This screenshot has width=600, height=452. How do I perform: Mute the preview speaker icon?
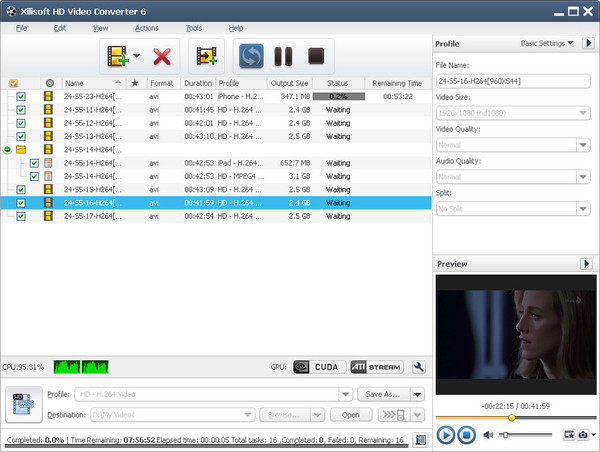(x=488, y=435)
